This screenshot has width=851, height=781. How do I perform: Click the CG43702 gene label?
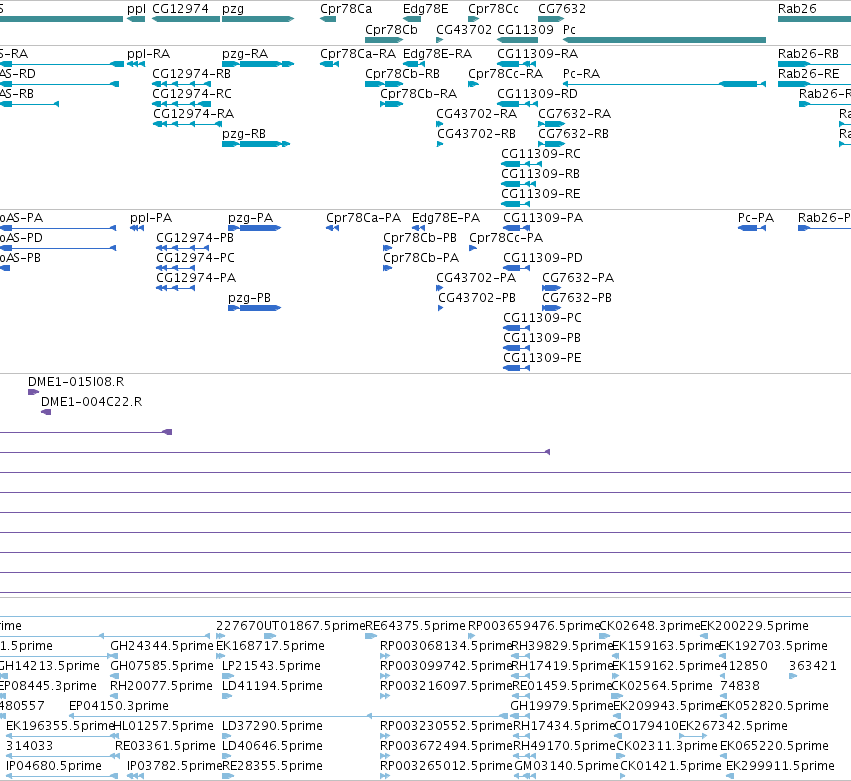464,30
